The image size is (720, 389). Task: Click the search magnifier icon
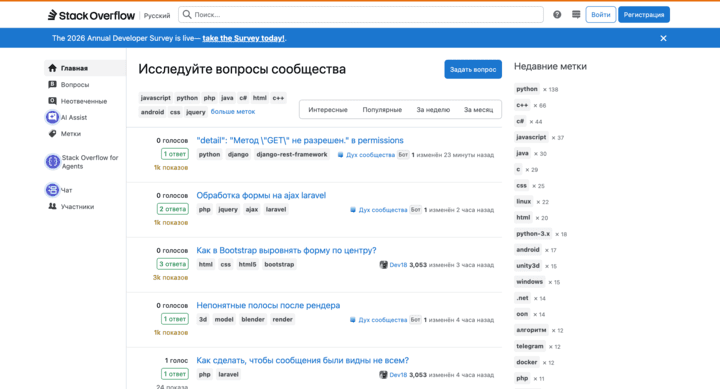(x=187, y=15)
